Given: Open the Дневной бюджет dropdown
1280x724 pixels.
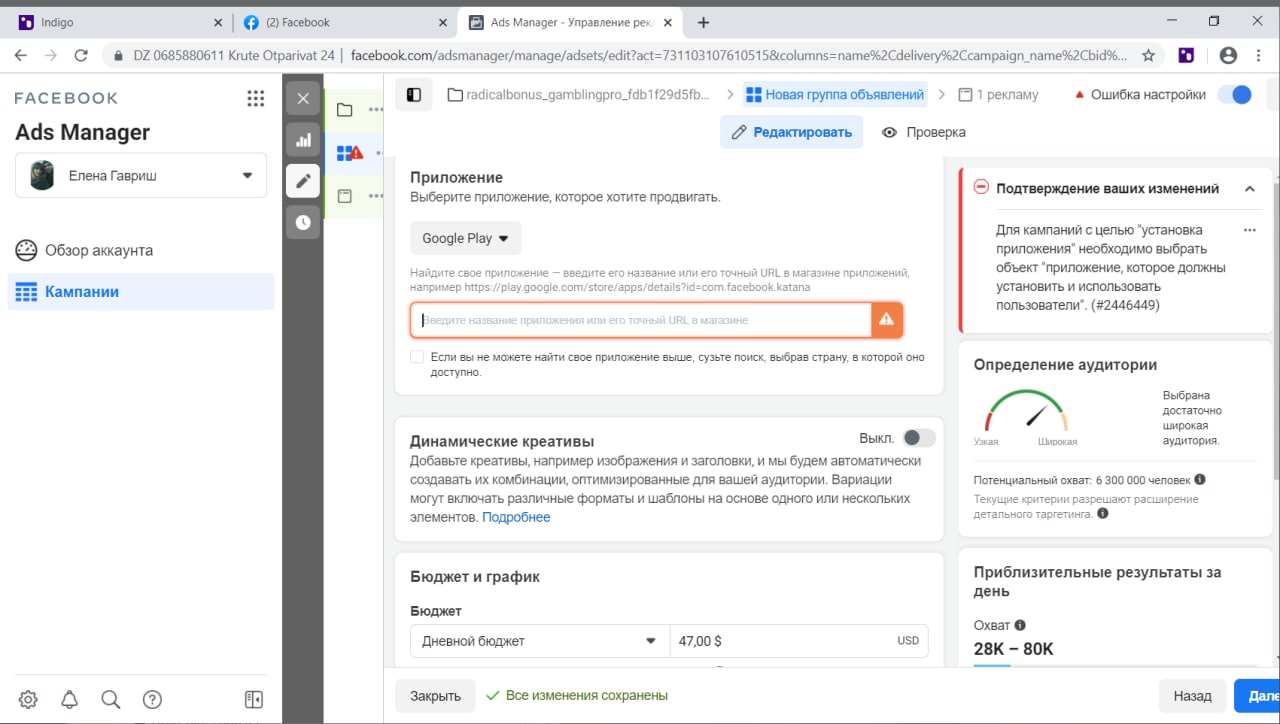Looking at the screenshot, I should pos(540,641).
